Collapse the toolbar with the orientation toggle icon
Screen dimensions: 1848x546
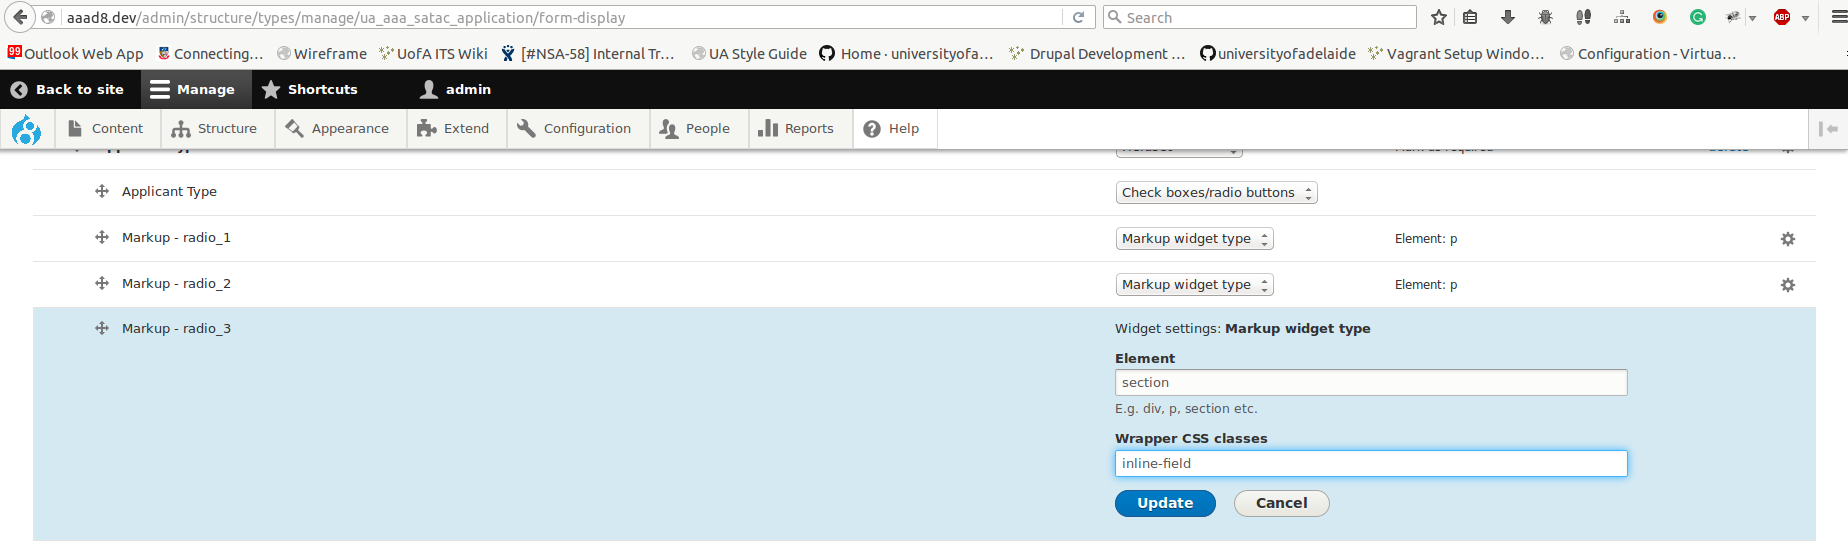[1828, 129]
